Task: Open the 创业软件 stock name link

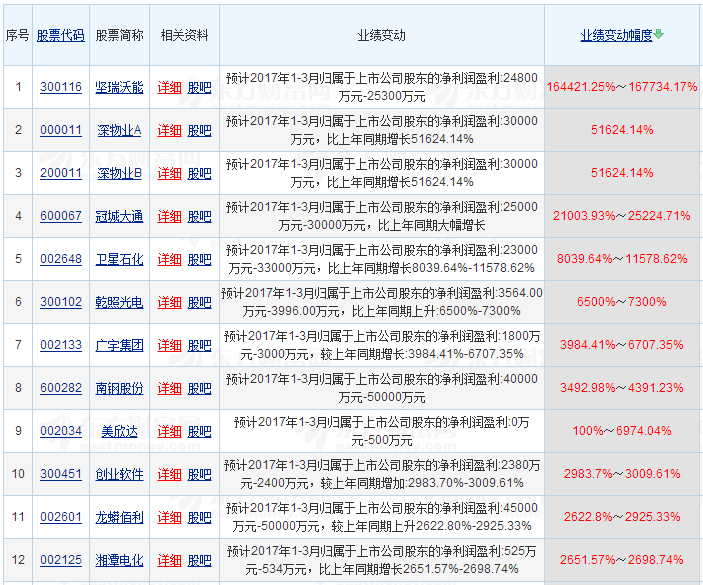Action: point(119,474)
